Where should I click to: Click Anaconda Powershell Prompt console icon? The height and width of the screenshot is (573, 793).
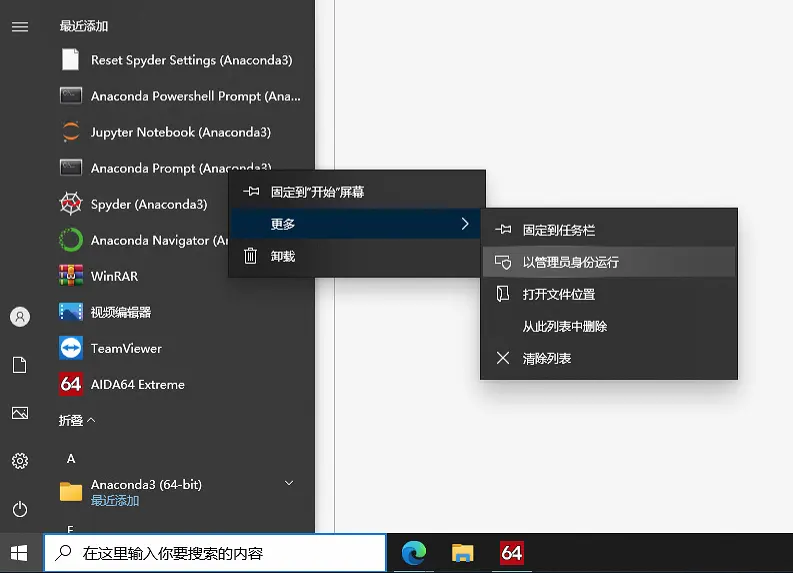click(71, 96)
